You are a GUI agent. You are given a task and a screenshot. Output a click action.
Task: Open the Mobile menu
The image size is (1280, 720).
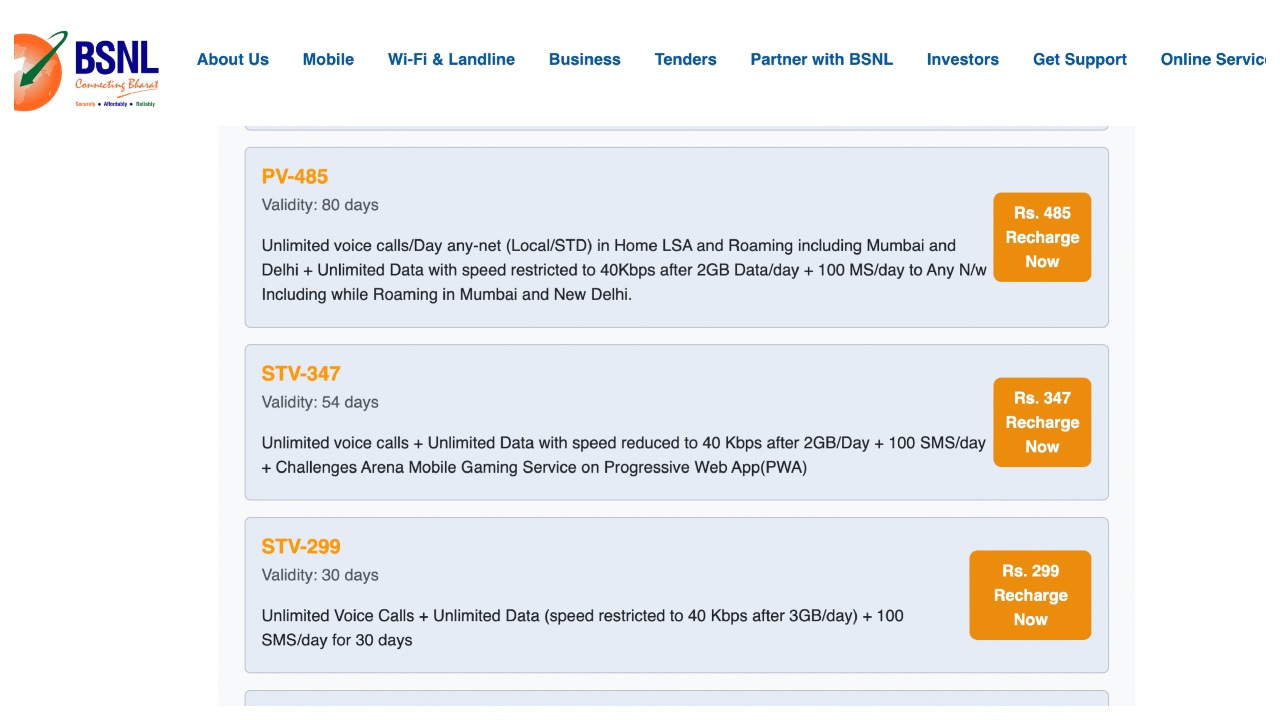tap(328, 59)
